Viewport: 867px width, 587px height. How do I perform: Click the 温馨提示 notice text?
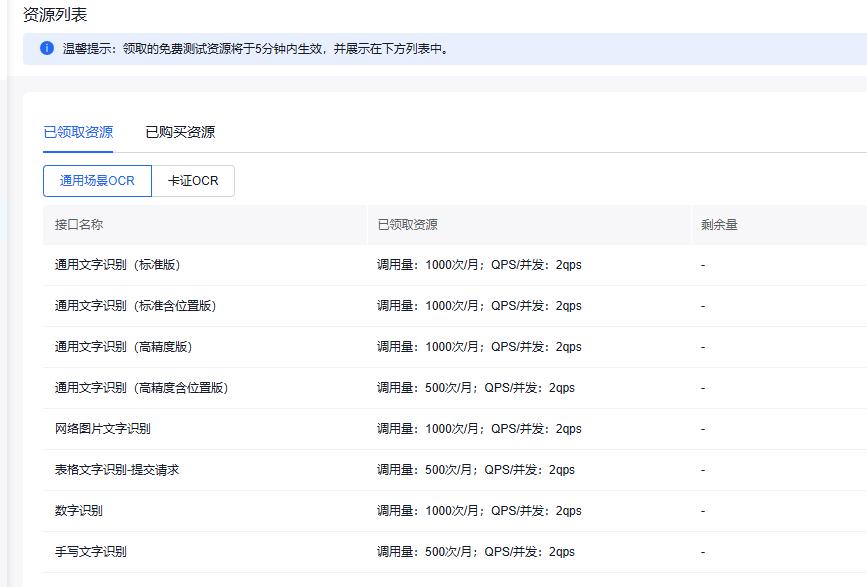[x=255, y=49]
